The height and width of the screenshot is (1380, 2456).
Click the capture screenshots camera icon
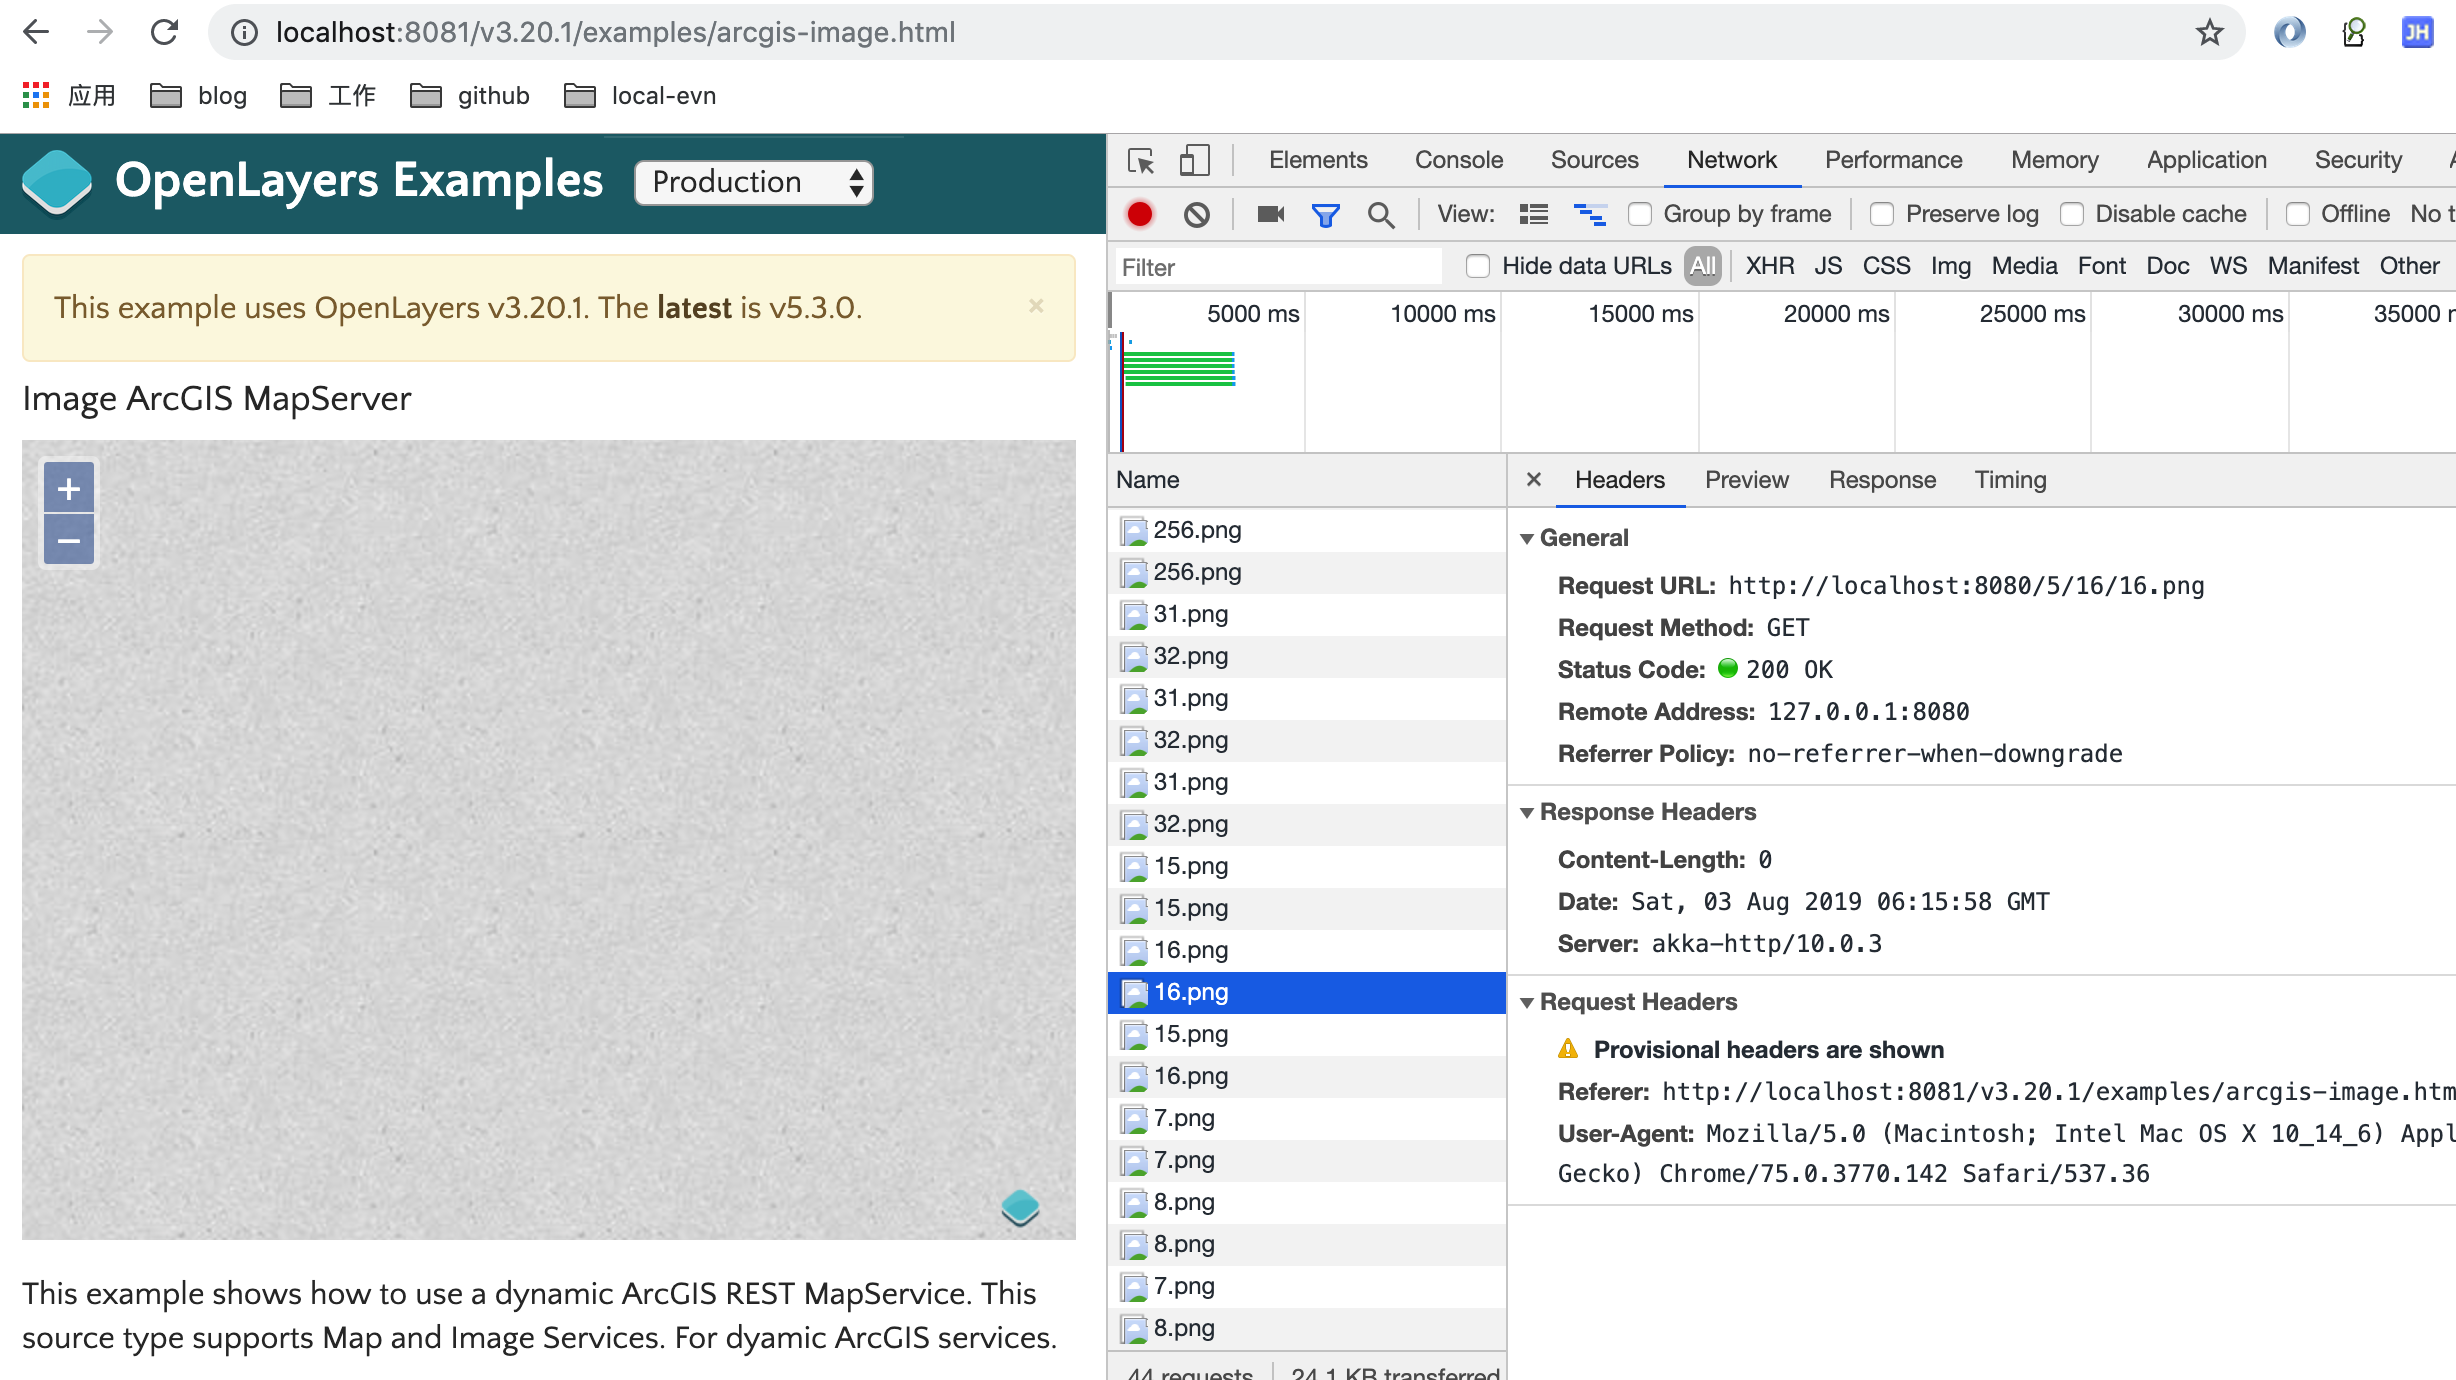coord(1270,214)
